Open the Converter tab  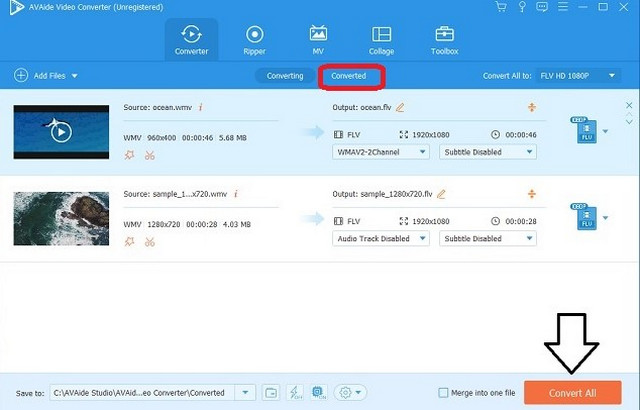(191, 40)
